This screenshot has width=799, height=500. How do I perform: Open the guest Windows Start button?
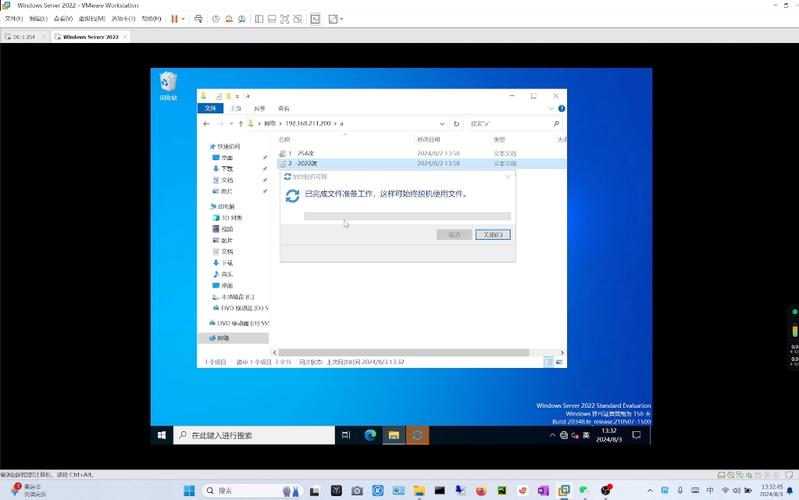[x=162, y=435]
